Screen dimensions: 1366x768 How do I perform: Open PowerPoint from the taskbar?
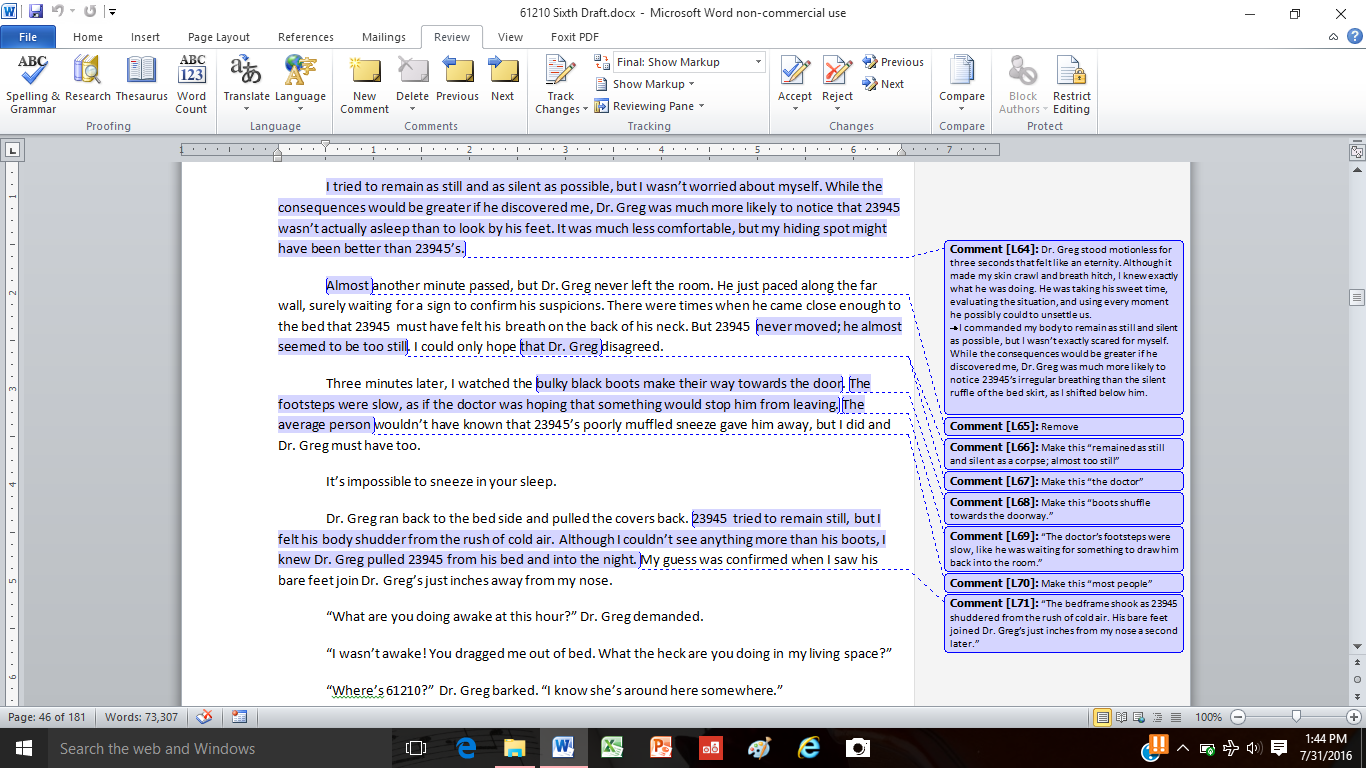pos(661,748)
